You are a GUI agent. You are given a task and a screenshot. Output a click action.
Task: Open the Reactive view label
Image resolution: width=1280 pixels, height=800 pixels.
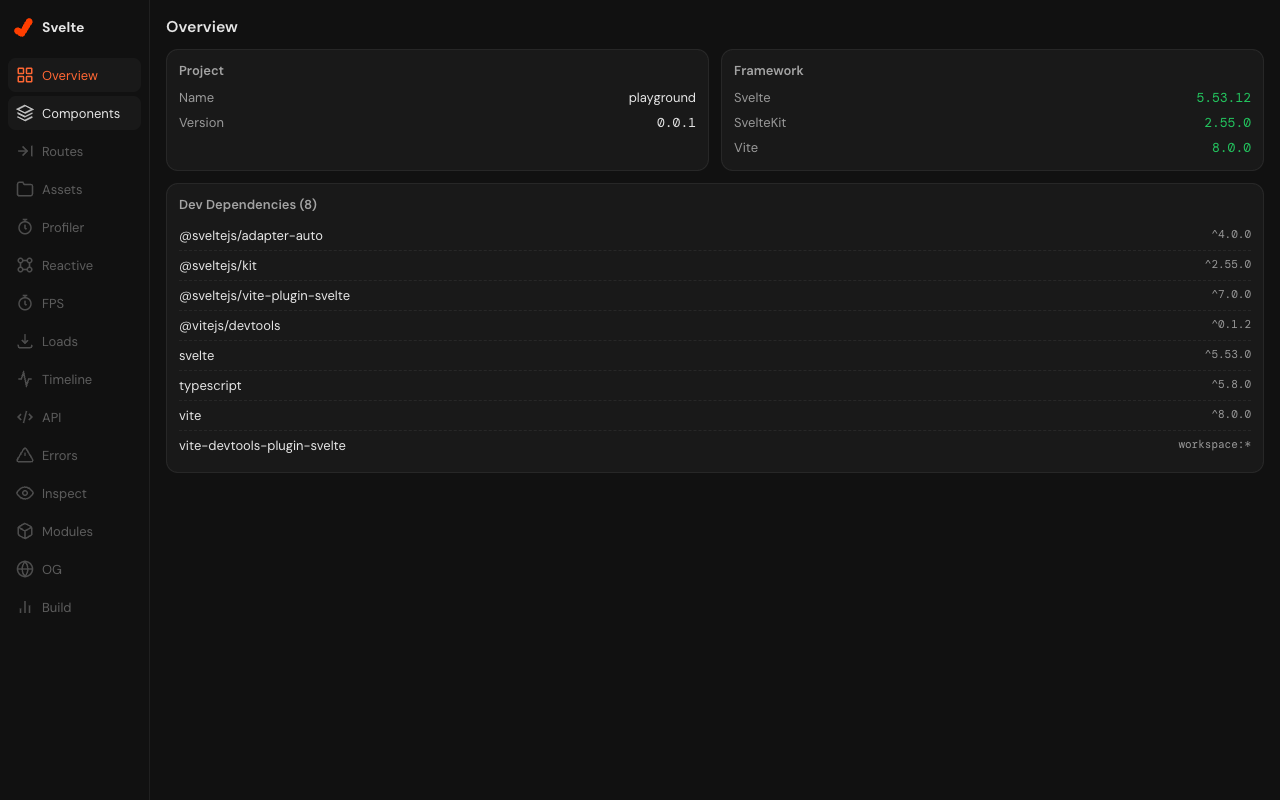[x=67, y=265]
